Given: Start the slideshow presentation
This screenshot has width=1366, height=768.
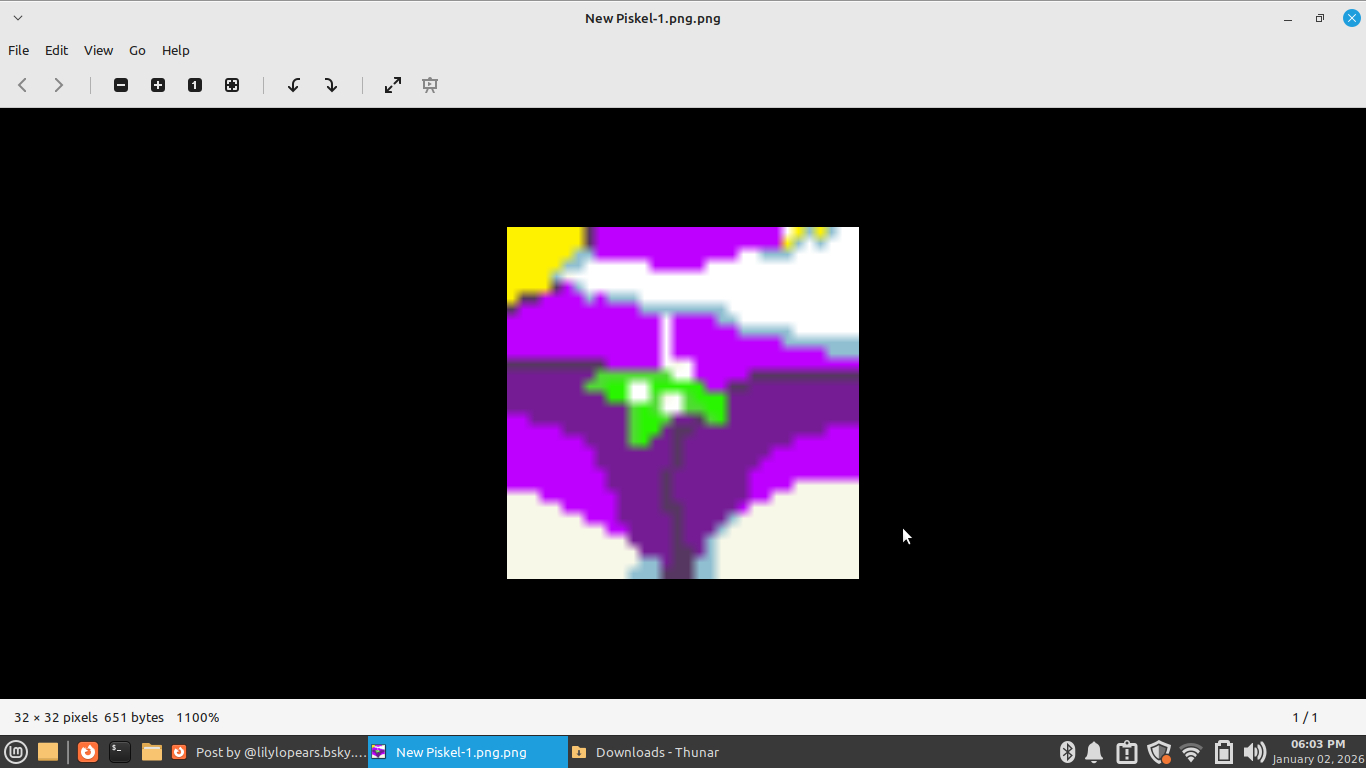Looking at the screenshot, I should pyautogui.click(x=430, y=85).
